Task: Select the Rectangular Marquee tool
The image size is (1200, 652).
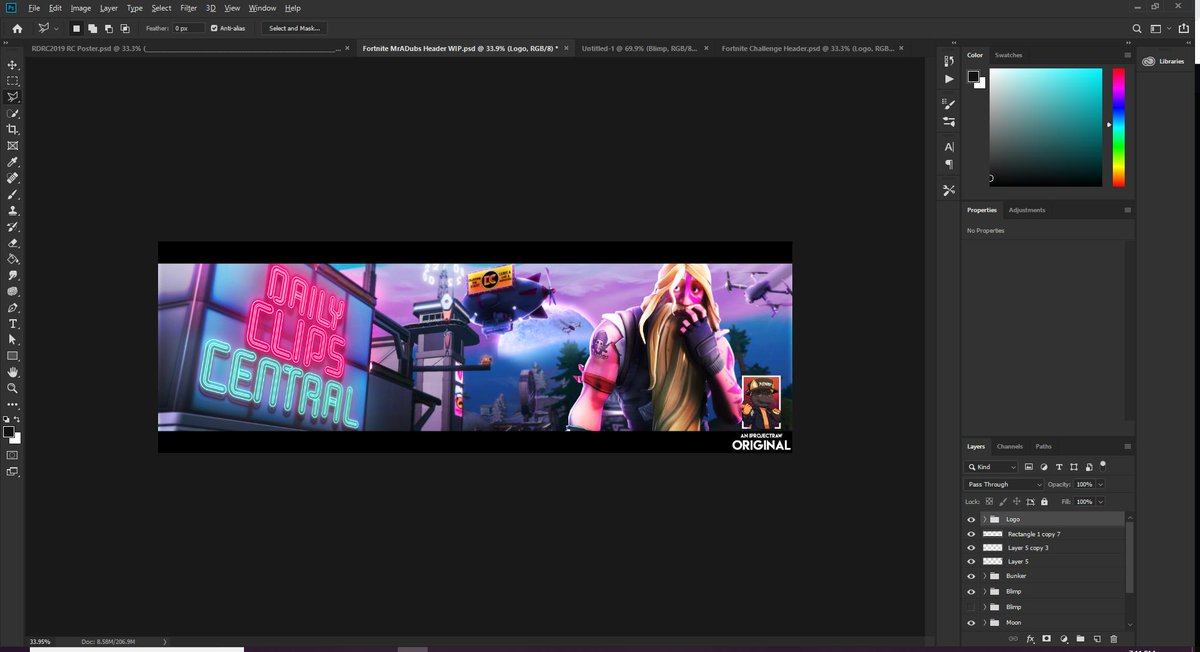Action: pyautogui.click(x=13, y=81)
